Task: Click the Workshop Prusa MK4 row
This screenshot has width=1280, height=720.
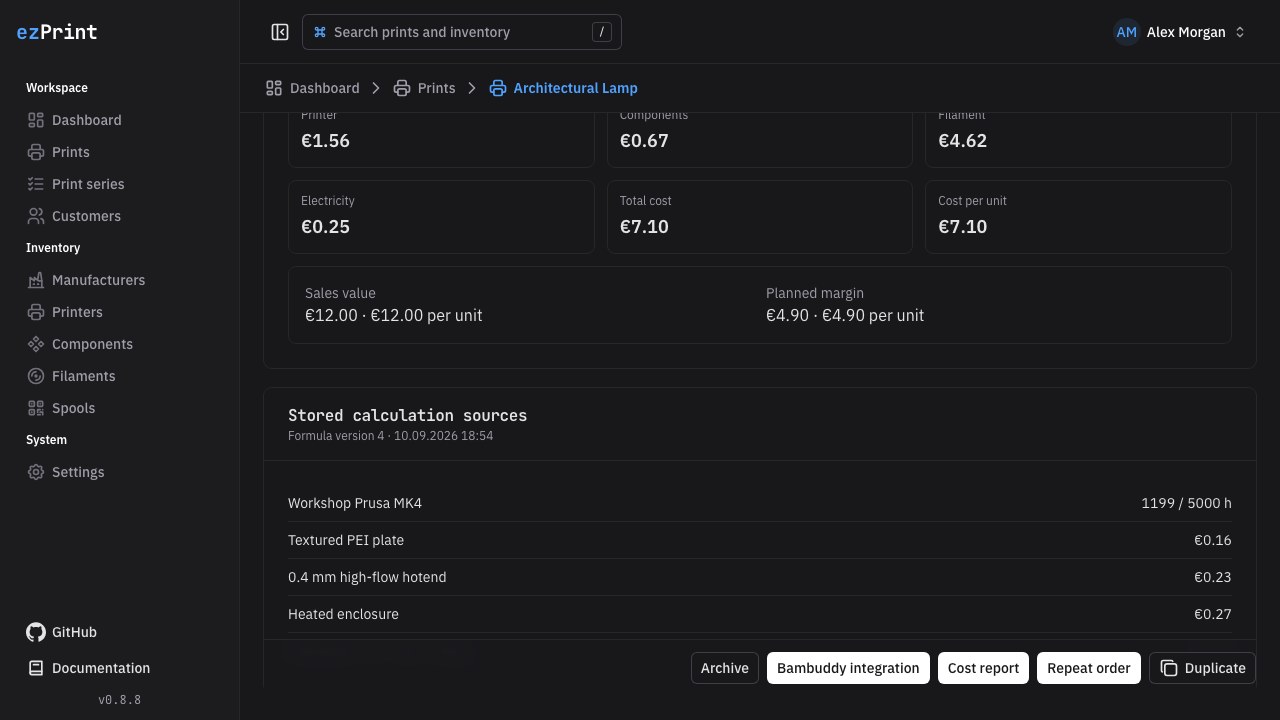Action: [760, 503]
